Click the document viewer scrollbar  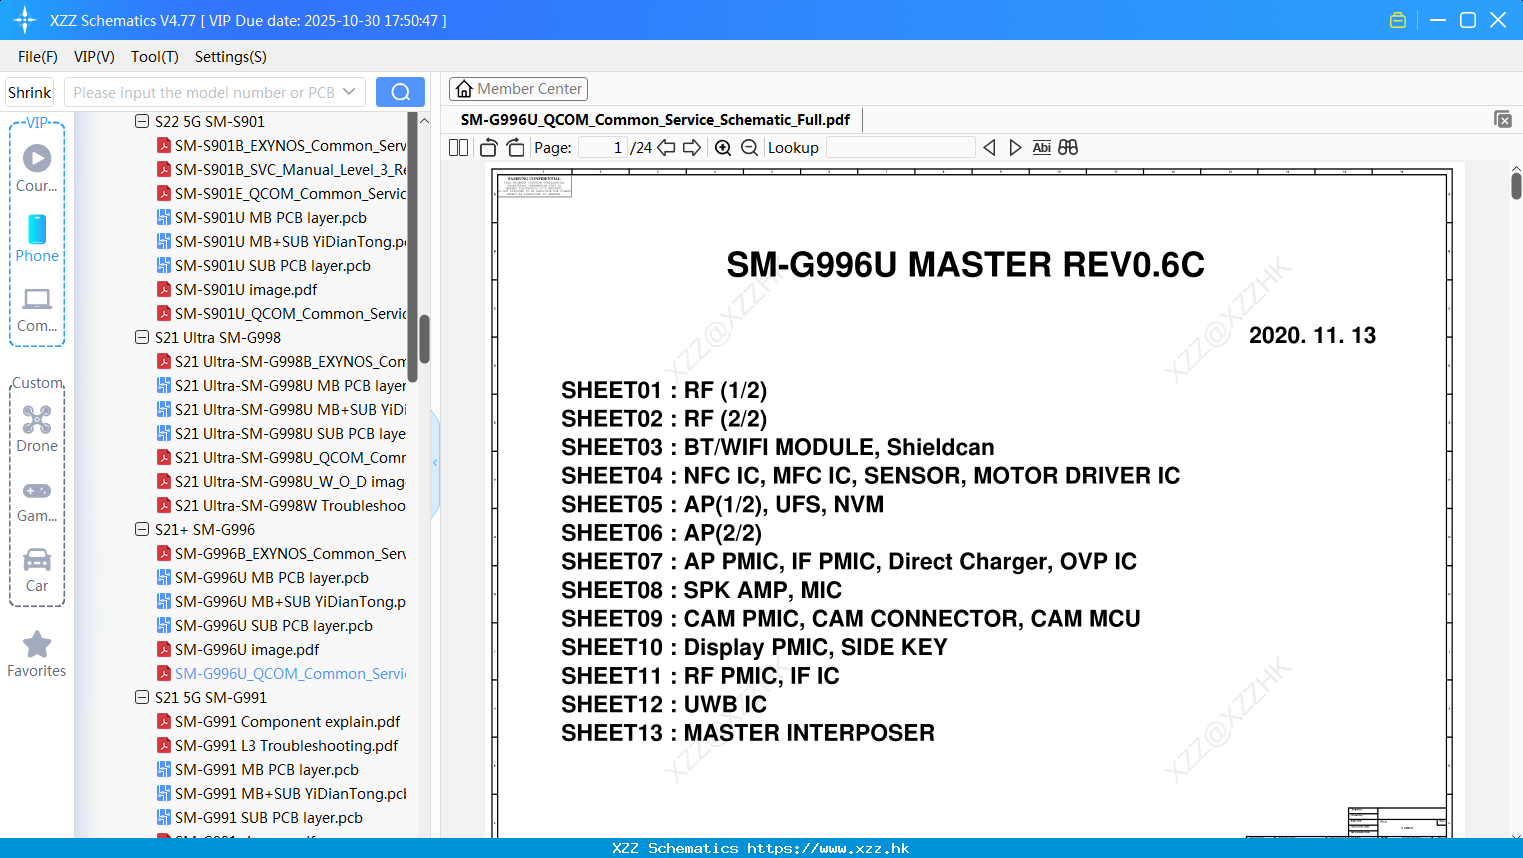[1516, 185]
